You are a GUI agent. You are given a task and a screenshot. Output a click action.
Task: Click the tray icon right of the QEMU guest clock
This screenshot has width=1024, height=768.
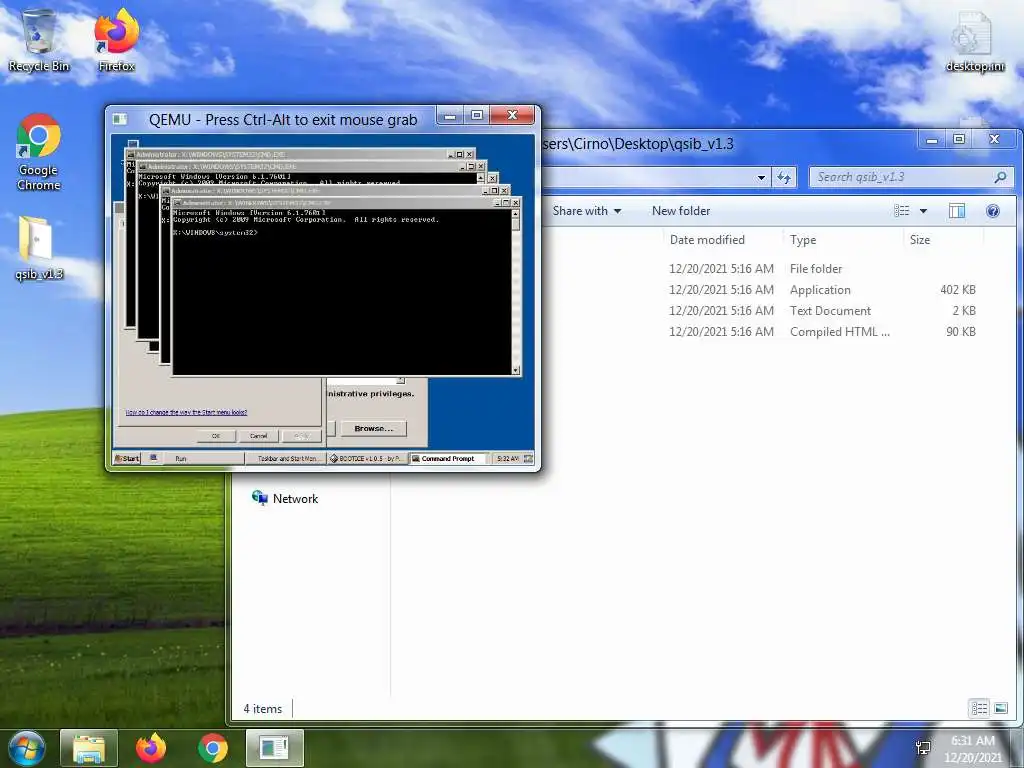528,458
